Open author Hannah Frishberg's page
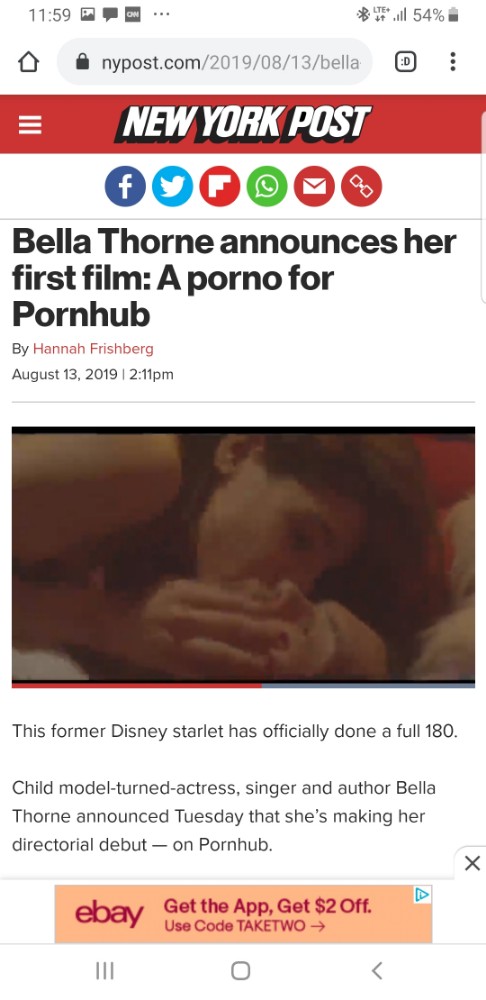The height and width of the screenshot is (1000, 486). [93, 349]
